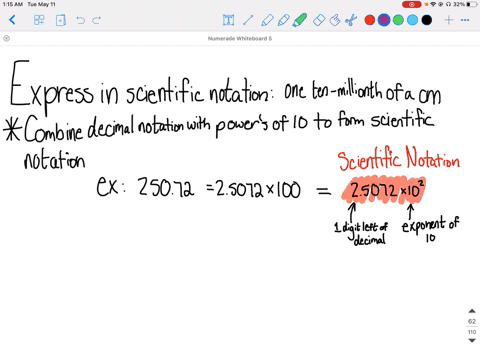480x360 pixels.
Task: Select the eraser tool
Action: (x=319, y=20)
